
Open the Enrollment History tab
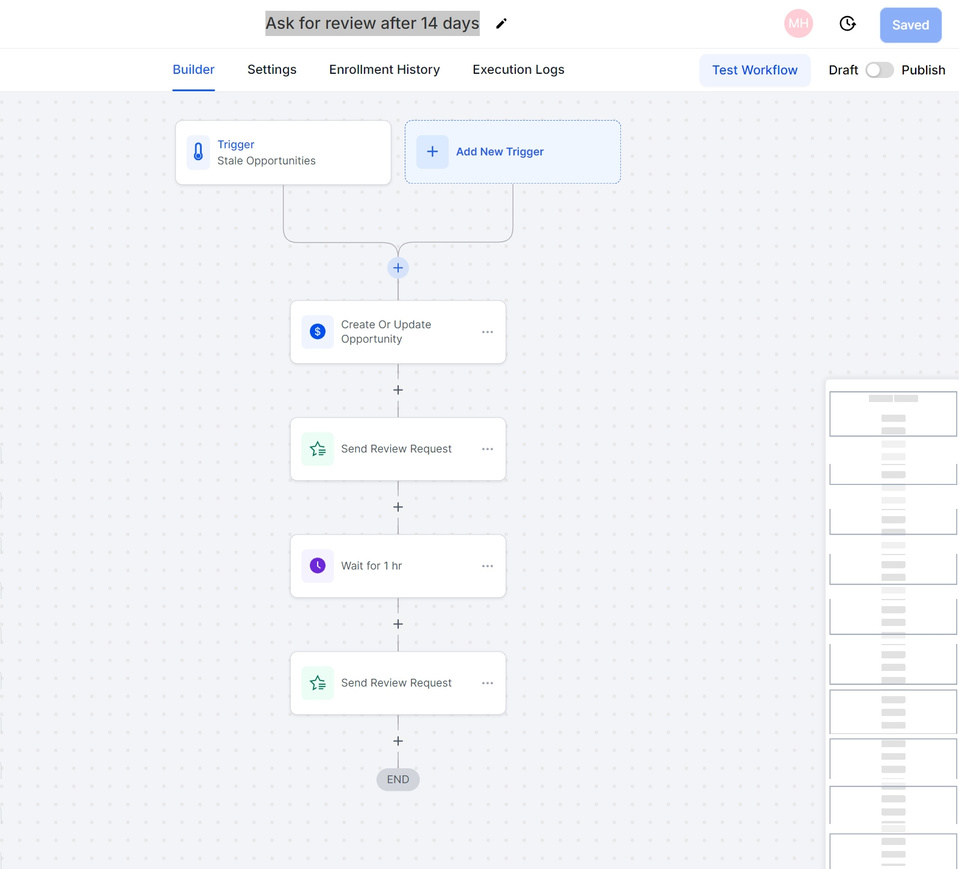384,70
